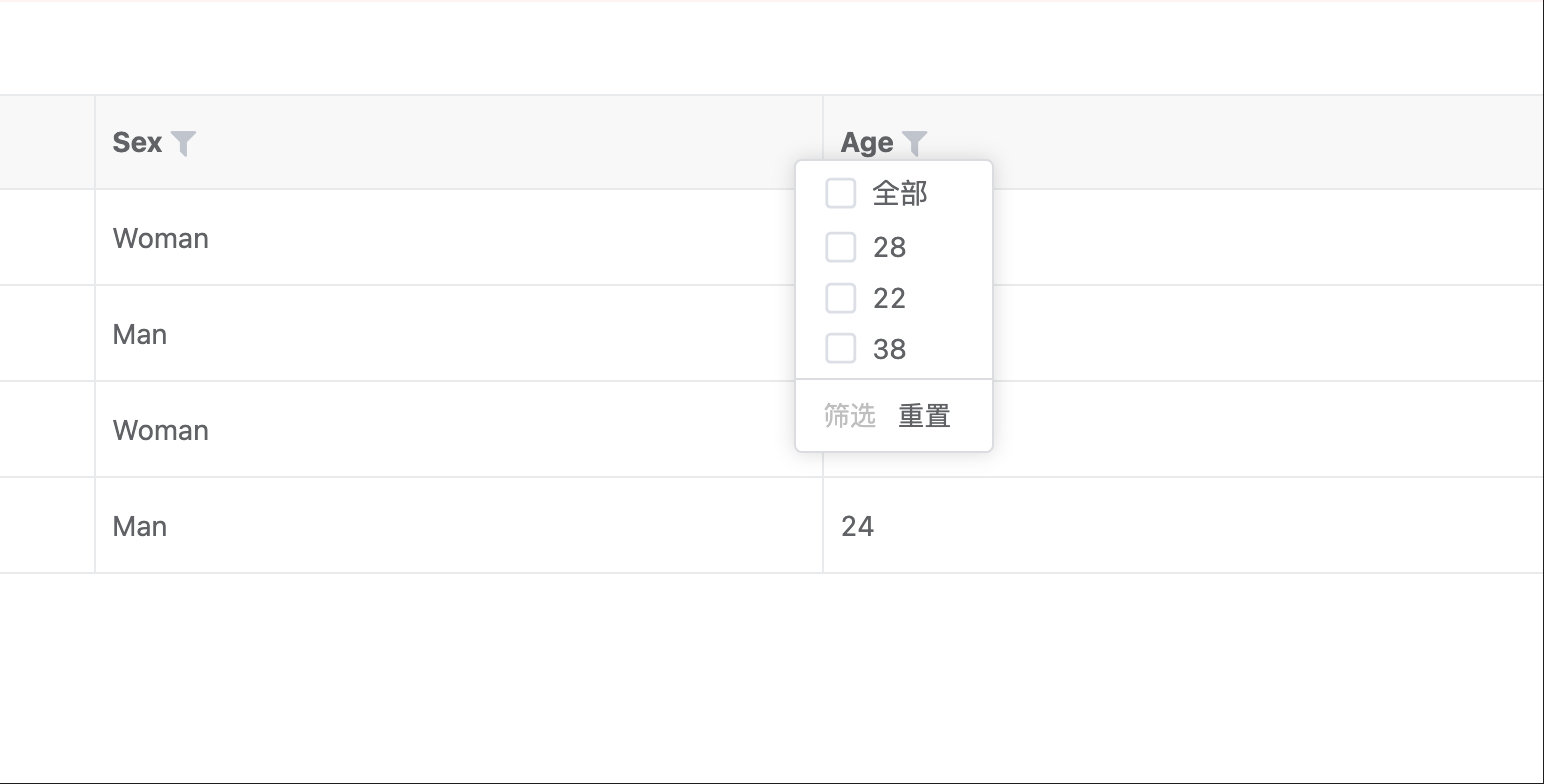
Task: Click the Age column header label
Action: tap(866, 143)
